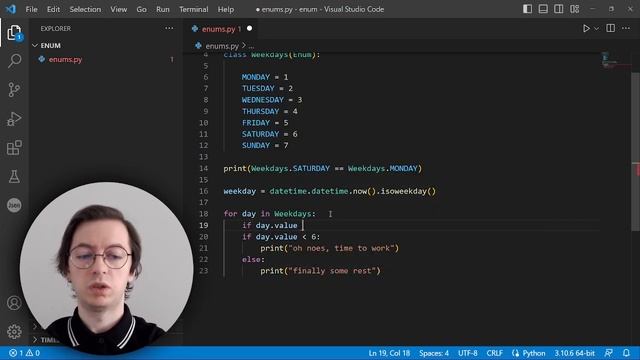This screenshot has width=640, height=360.
Task: Click the breadcrumb ellipsis after enums.py
Action: [251, 46]
